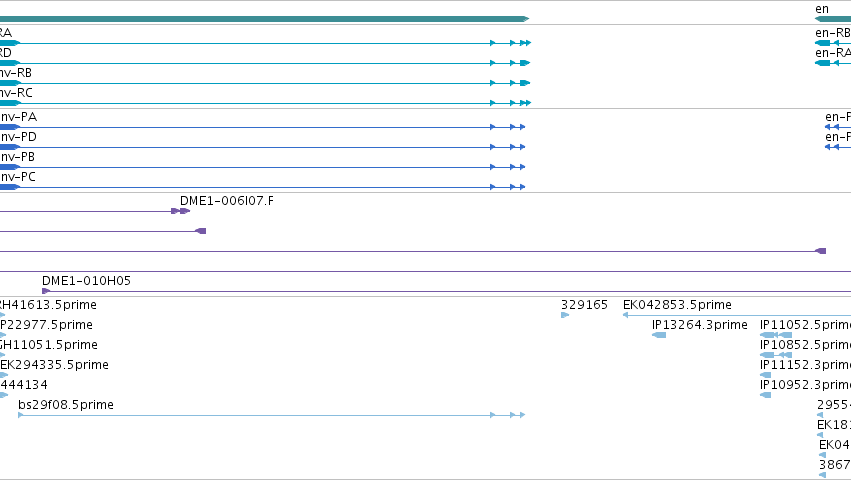Click the teal en gene bar
The width and height of the screenshot is (851, 480).
(833, 19)
